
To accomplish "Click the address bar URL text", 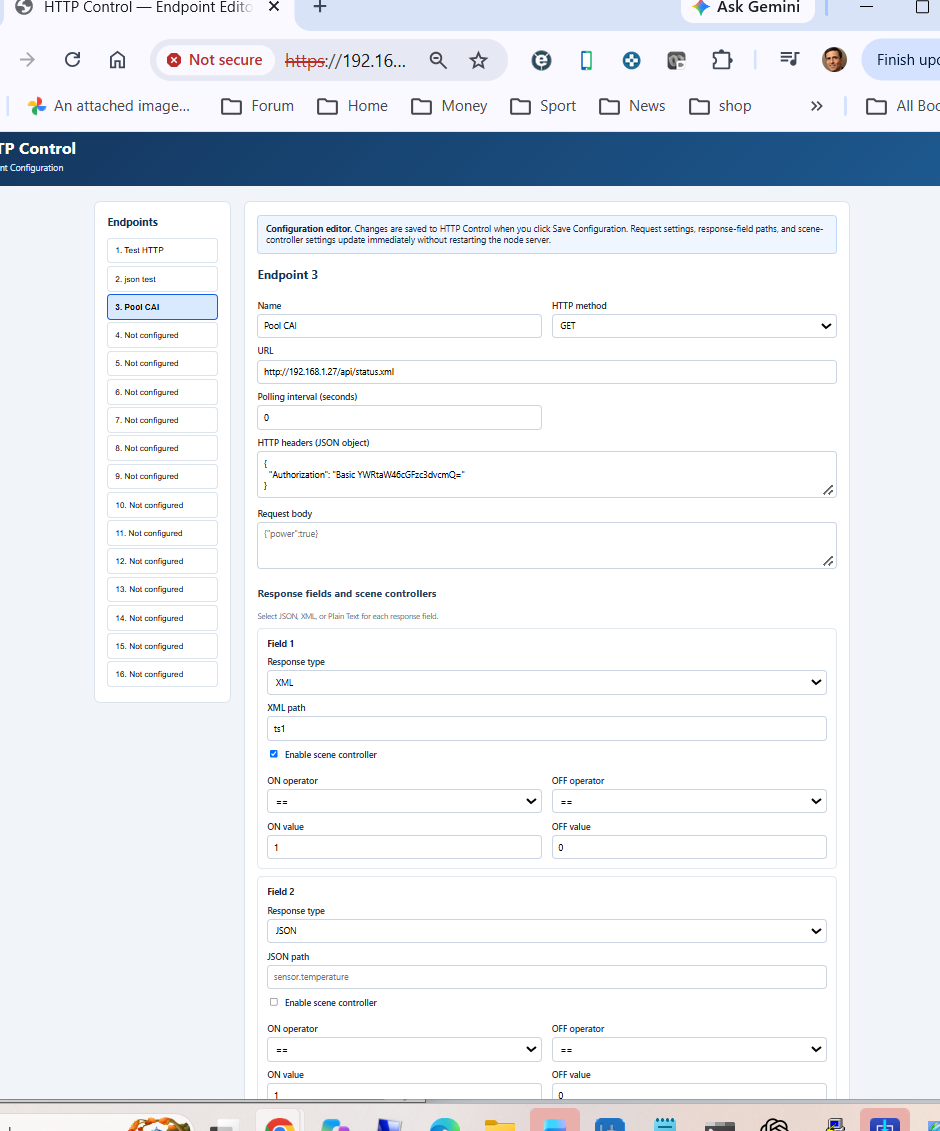I will 346,61.
